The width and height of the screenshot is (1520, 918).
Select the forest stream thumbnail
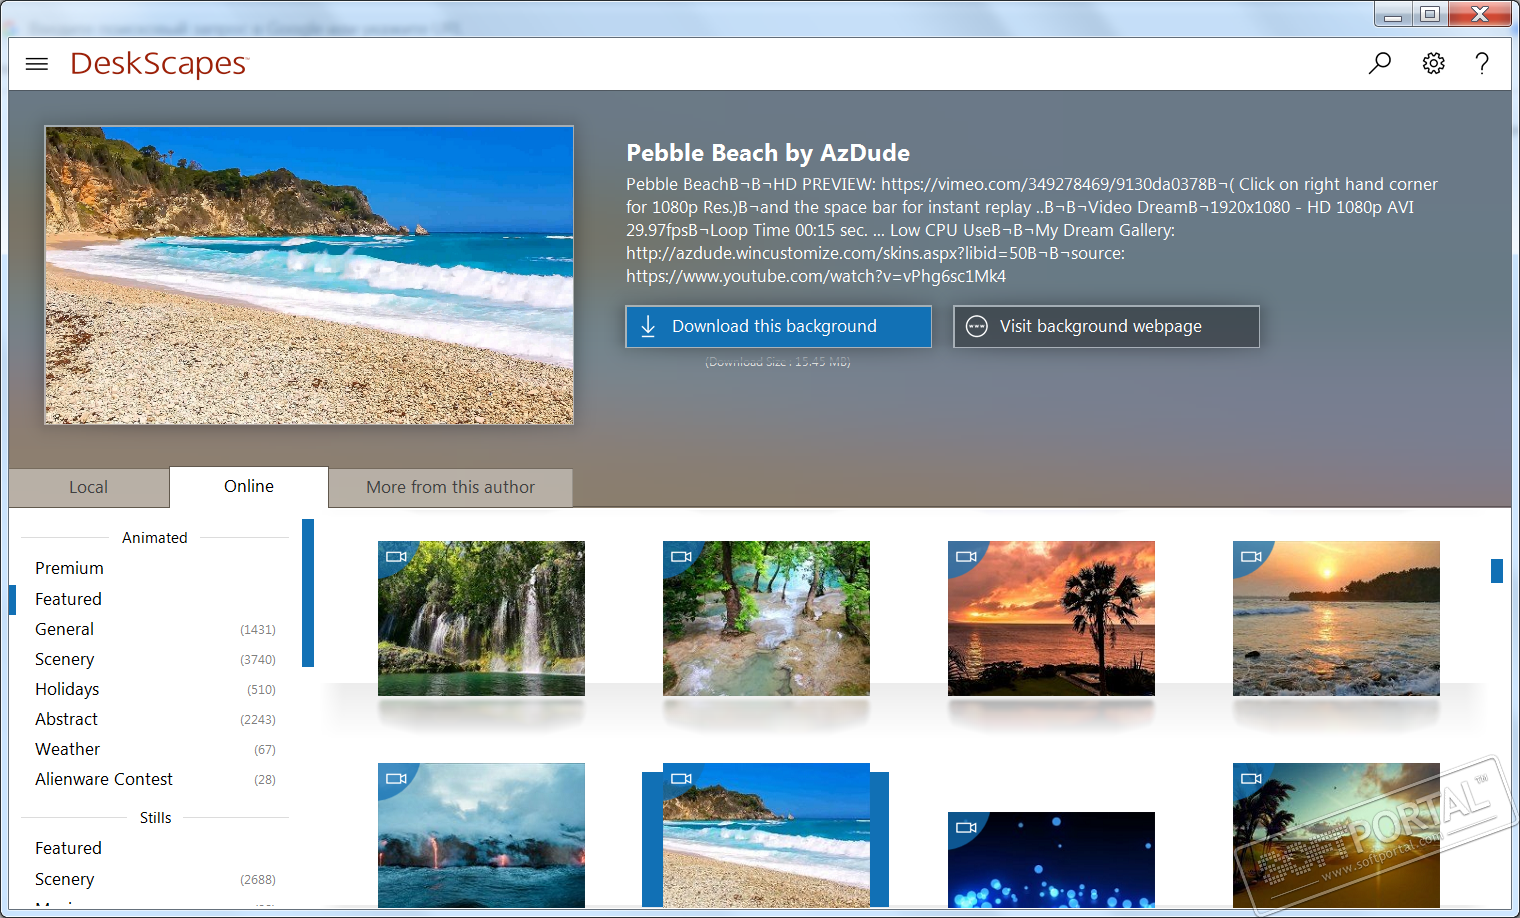click(766, 618)
